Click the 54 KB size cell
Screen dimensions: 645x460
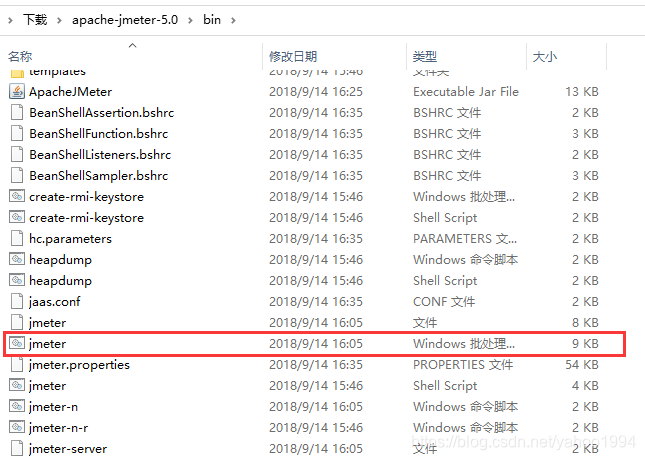[x=582, y=364]
